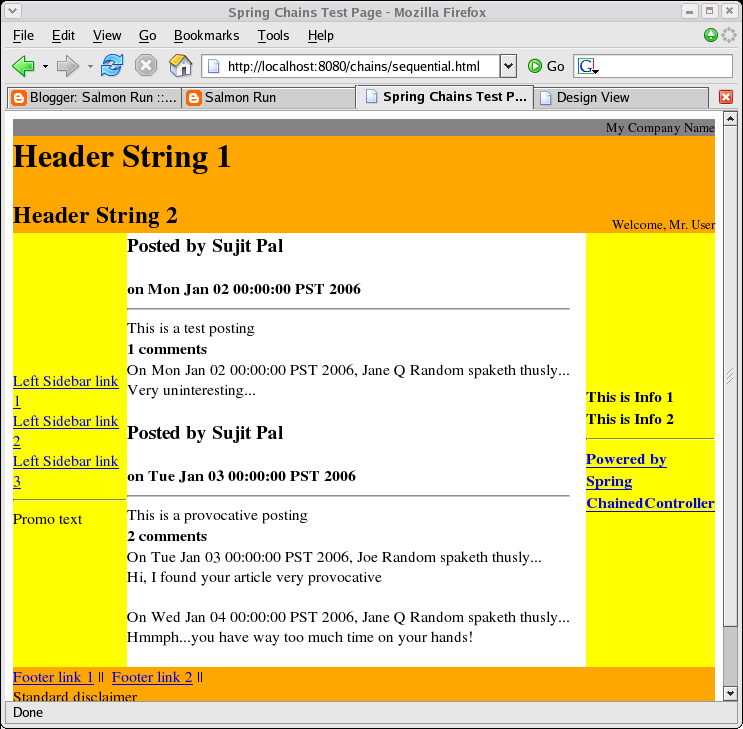
Task: Click the throbber activity icon
Action: 728,35
